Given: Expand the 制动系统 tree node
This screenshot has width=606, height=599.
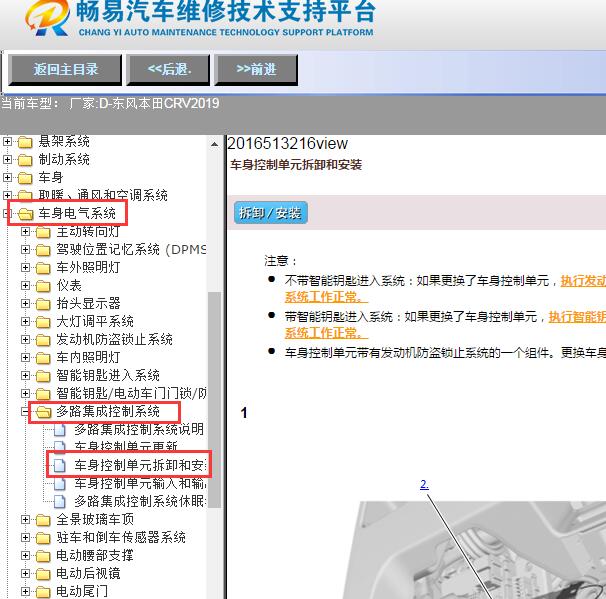Looking at the screenshot, I should click(x=7, y=159).
